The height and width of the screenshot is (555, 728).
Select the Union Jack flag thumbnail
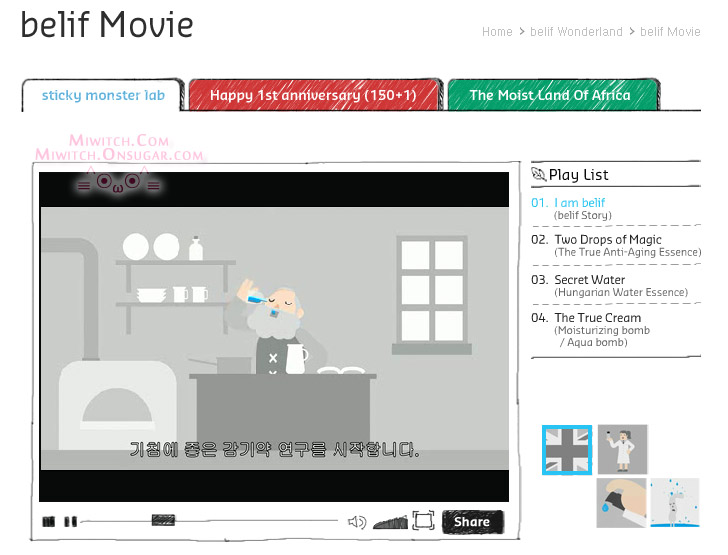tap(567, 450)
